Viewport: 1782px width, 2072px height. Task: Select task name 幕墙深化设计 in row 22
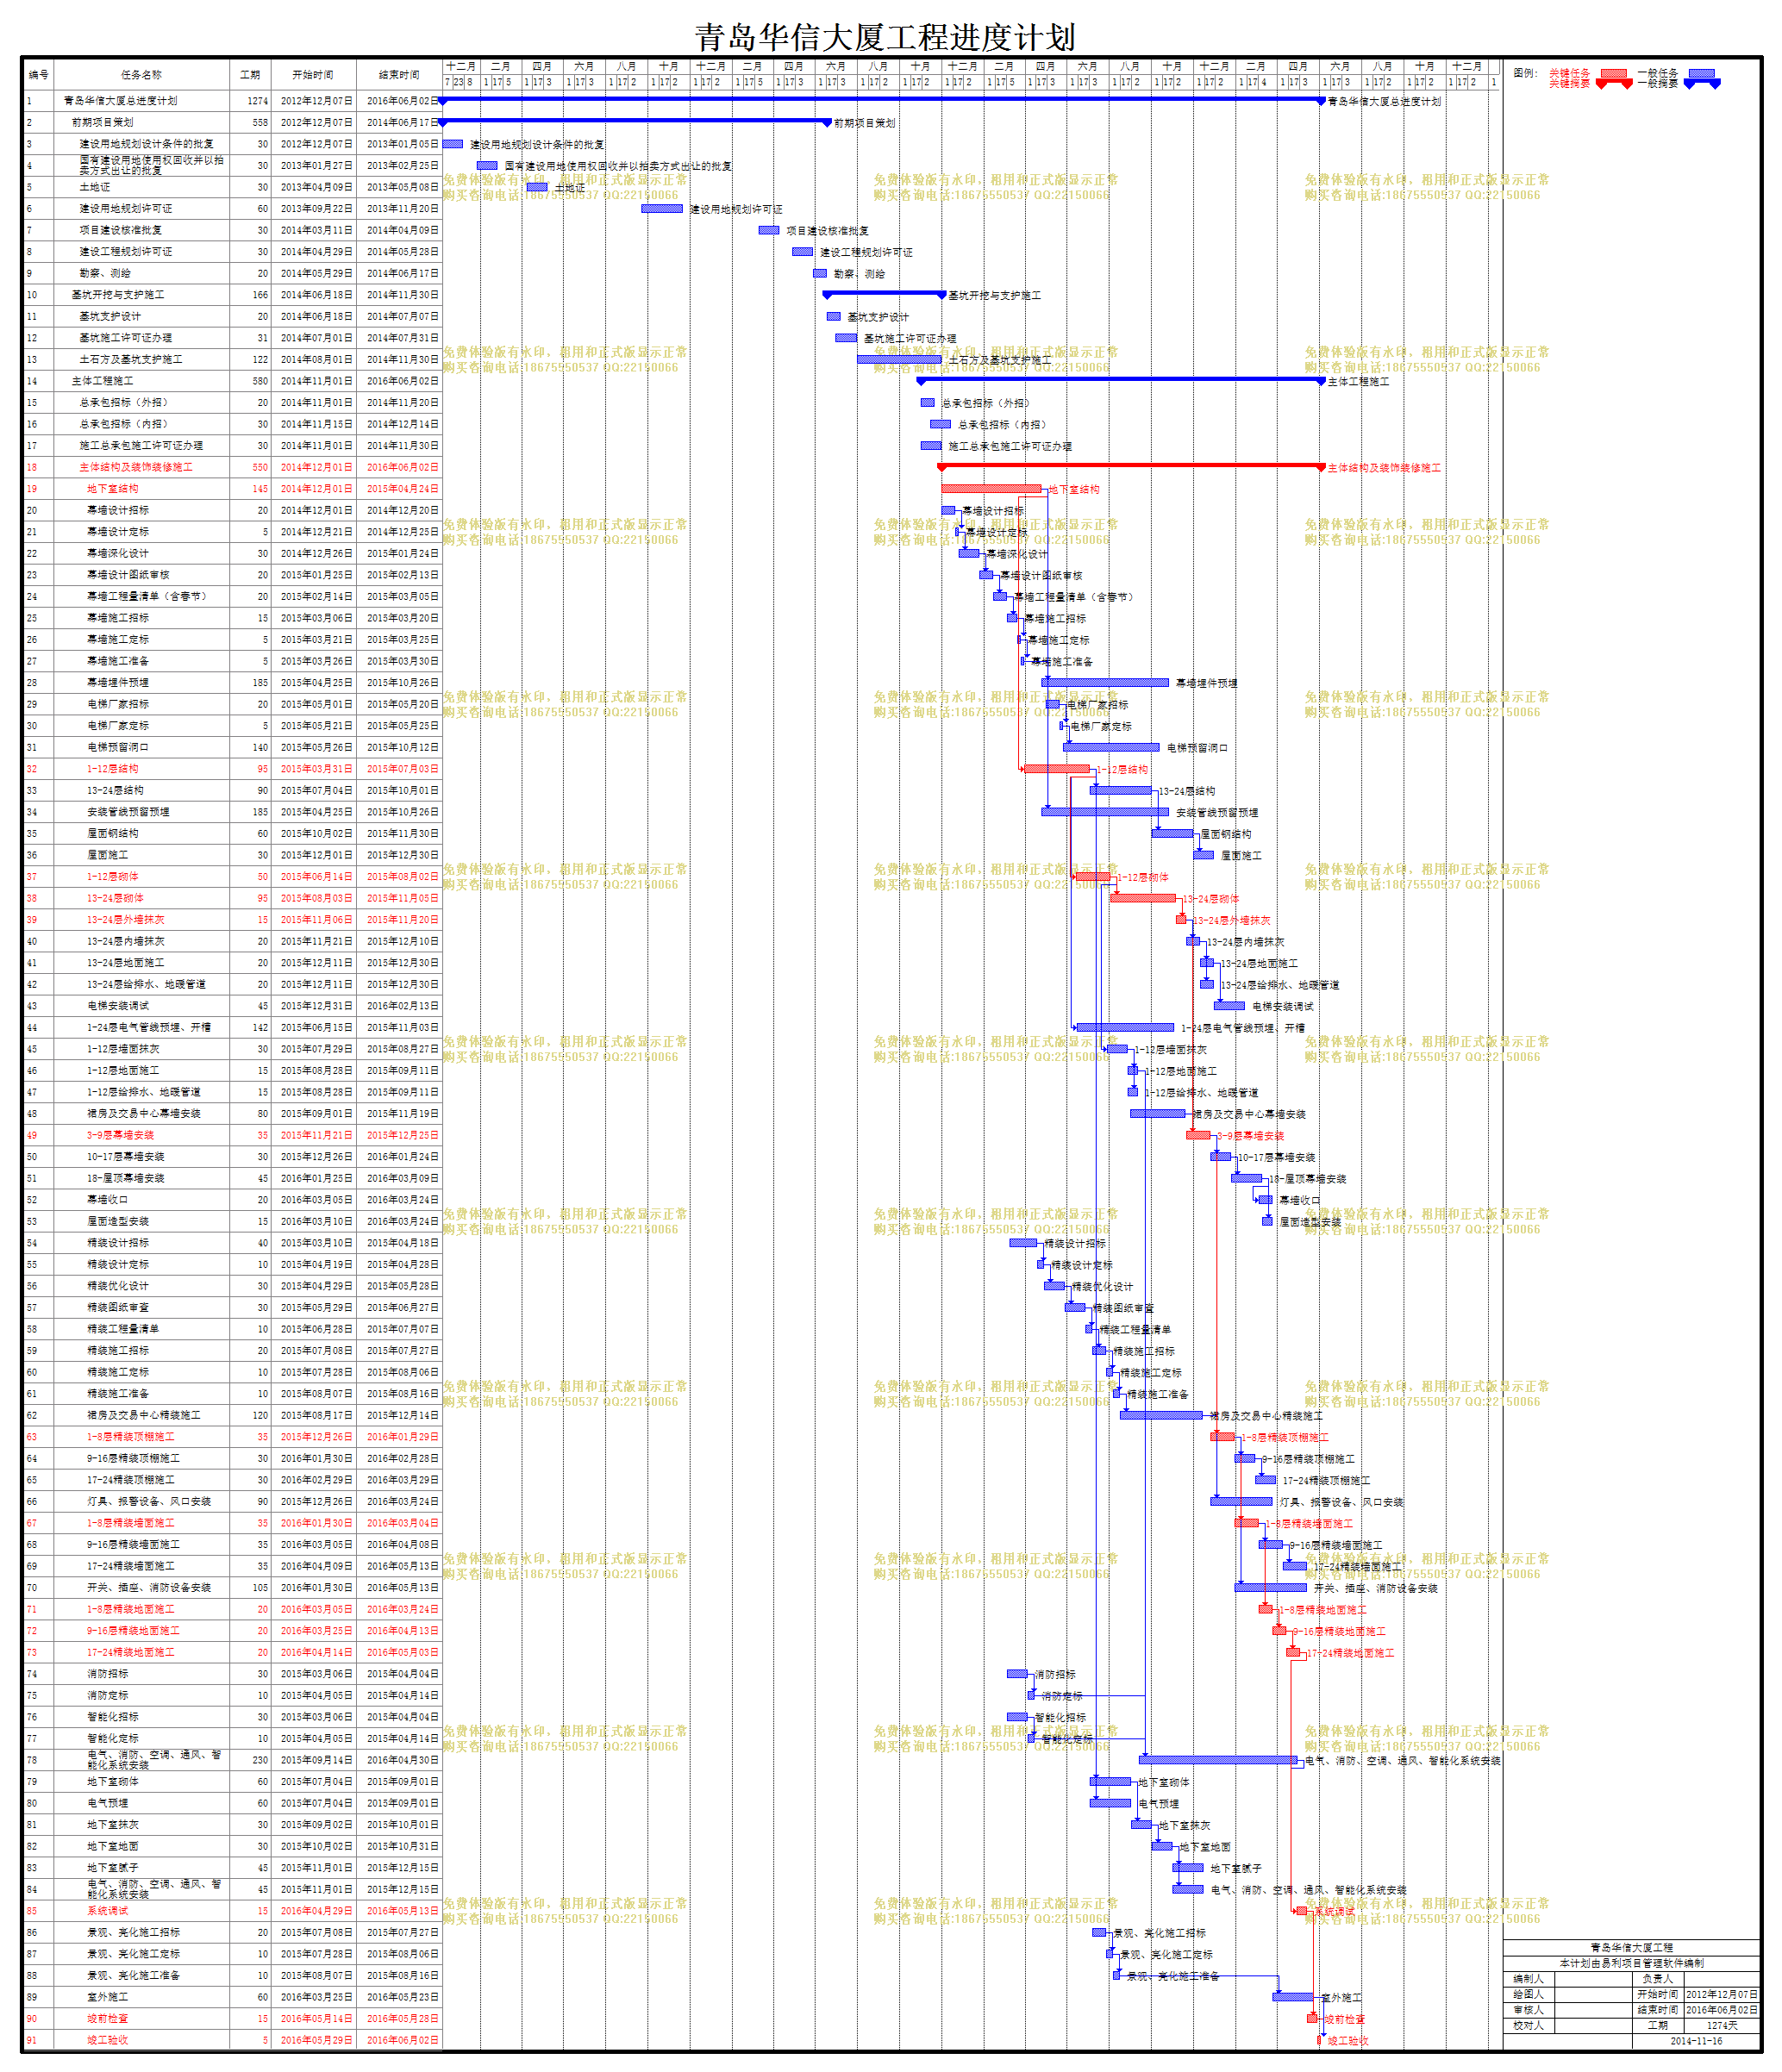(118, 553)
